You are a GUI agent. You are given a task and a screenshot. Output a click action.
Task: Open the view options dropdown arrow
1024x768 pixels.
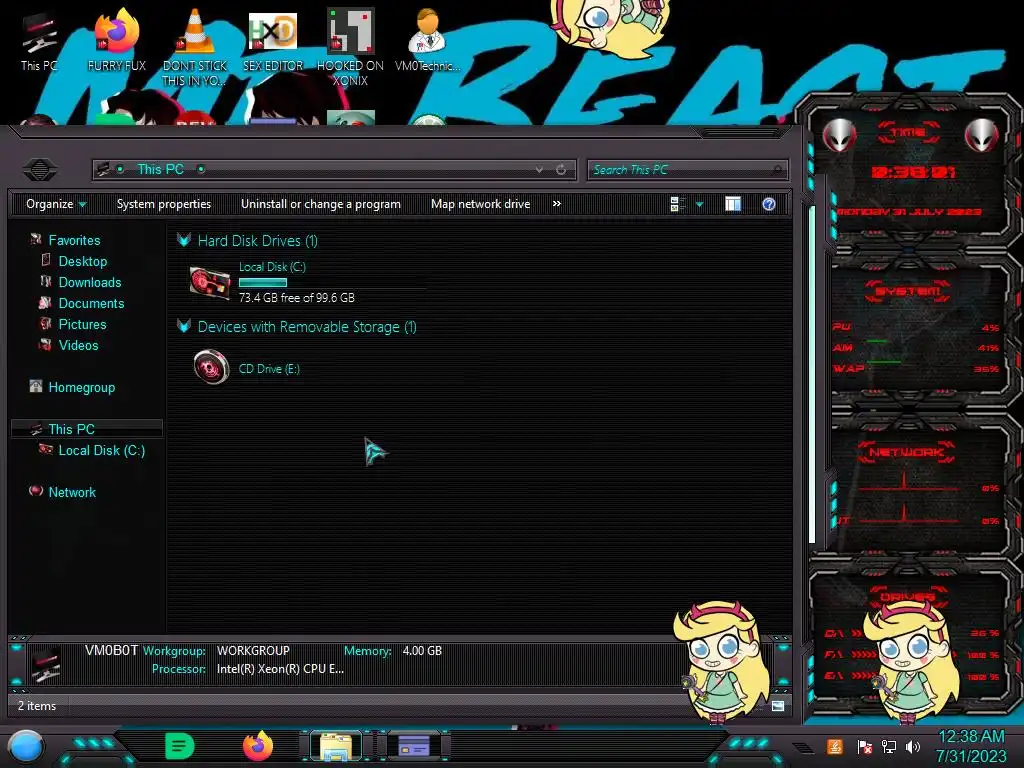tap(699, 204)
